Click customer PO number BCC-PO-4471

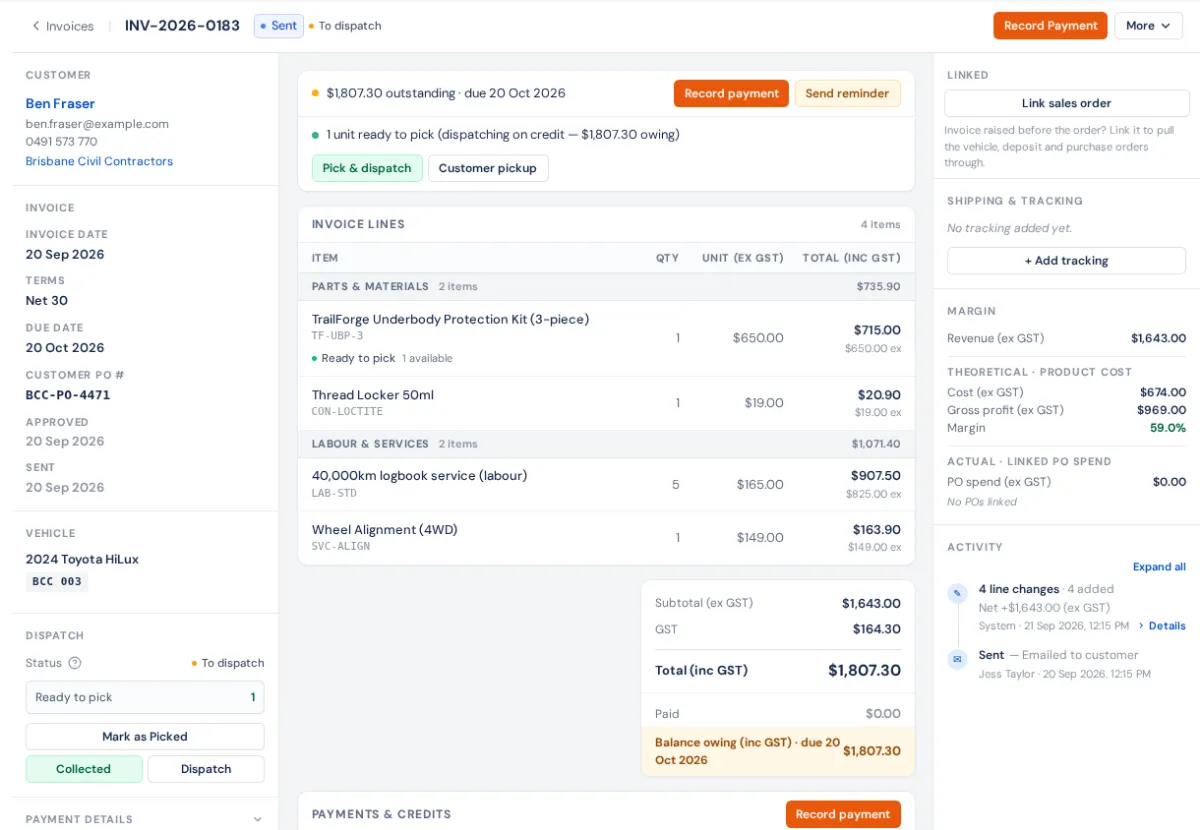click(x=68, y=395)
